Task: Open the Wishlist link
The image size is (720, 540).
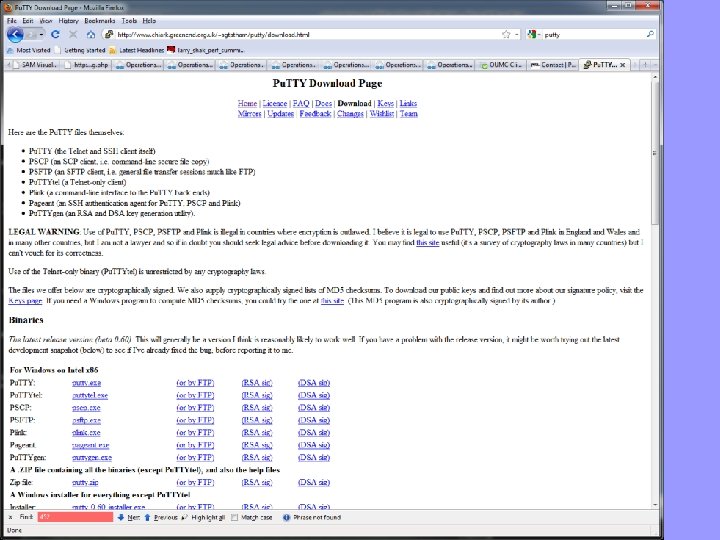Action: (382, 113)
